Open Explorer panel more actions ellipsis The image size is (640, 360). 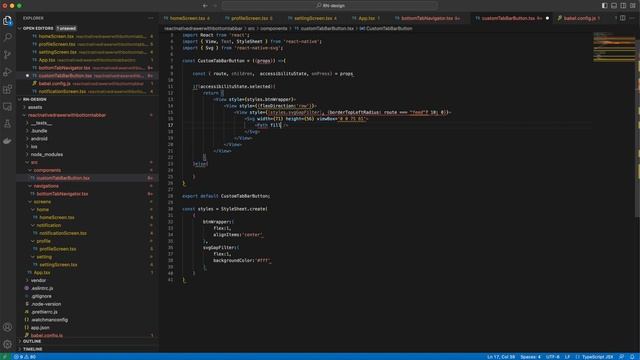click(x=151, y=18)
